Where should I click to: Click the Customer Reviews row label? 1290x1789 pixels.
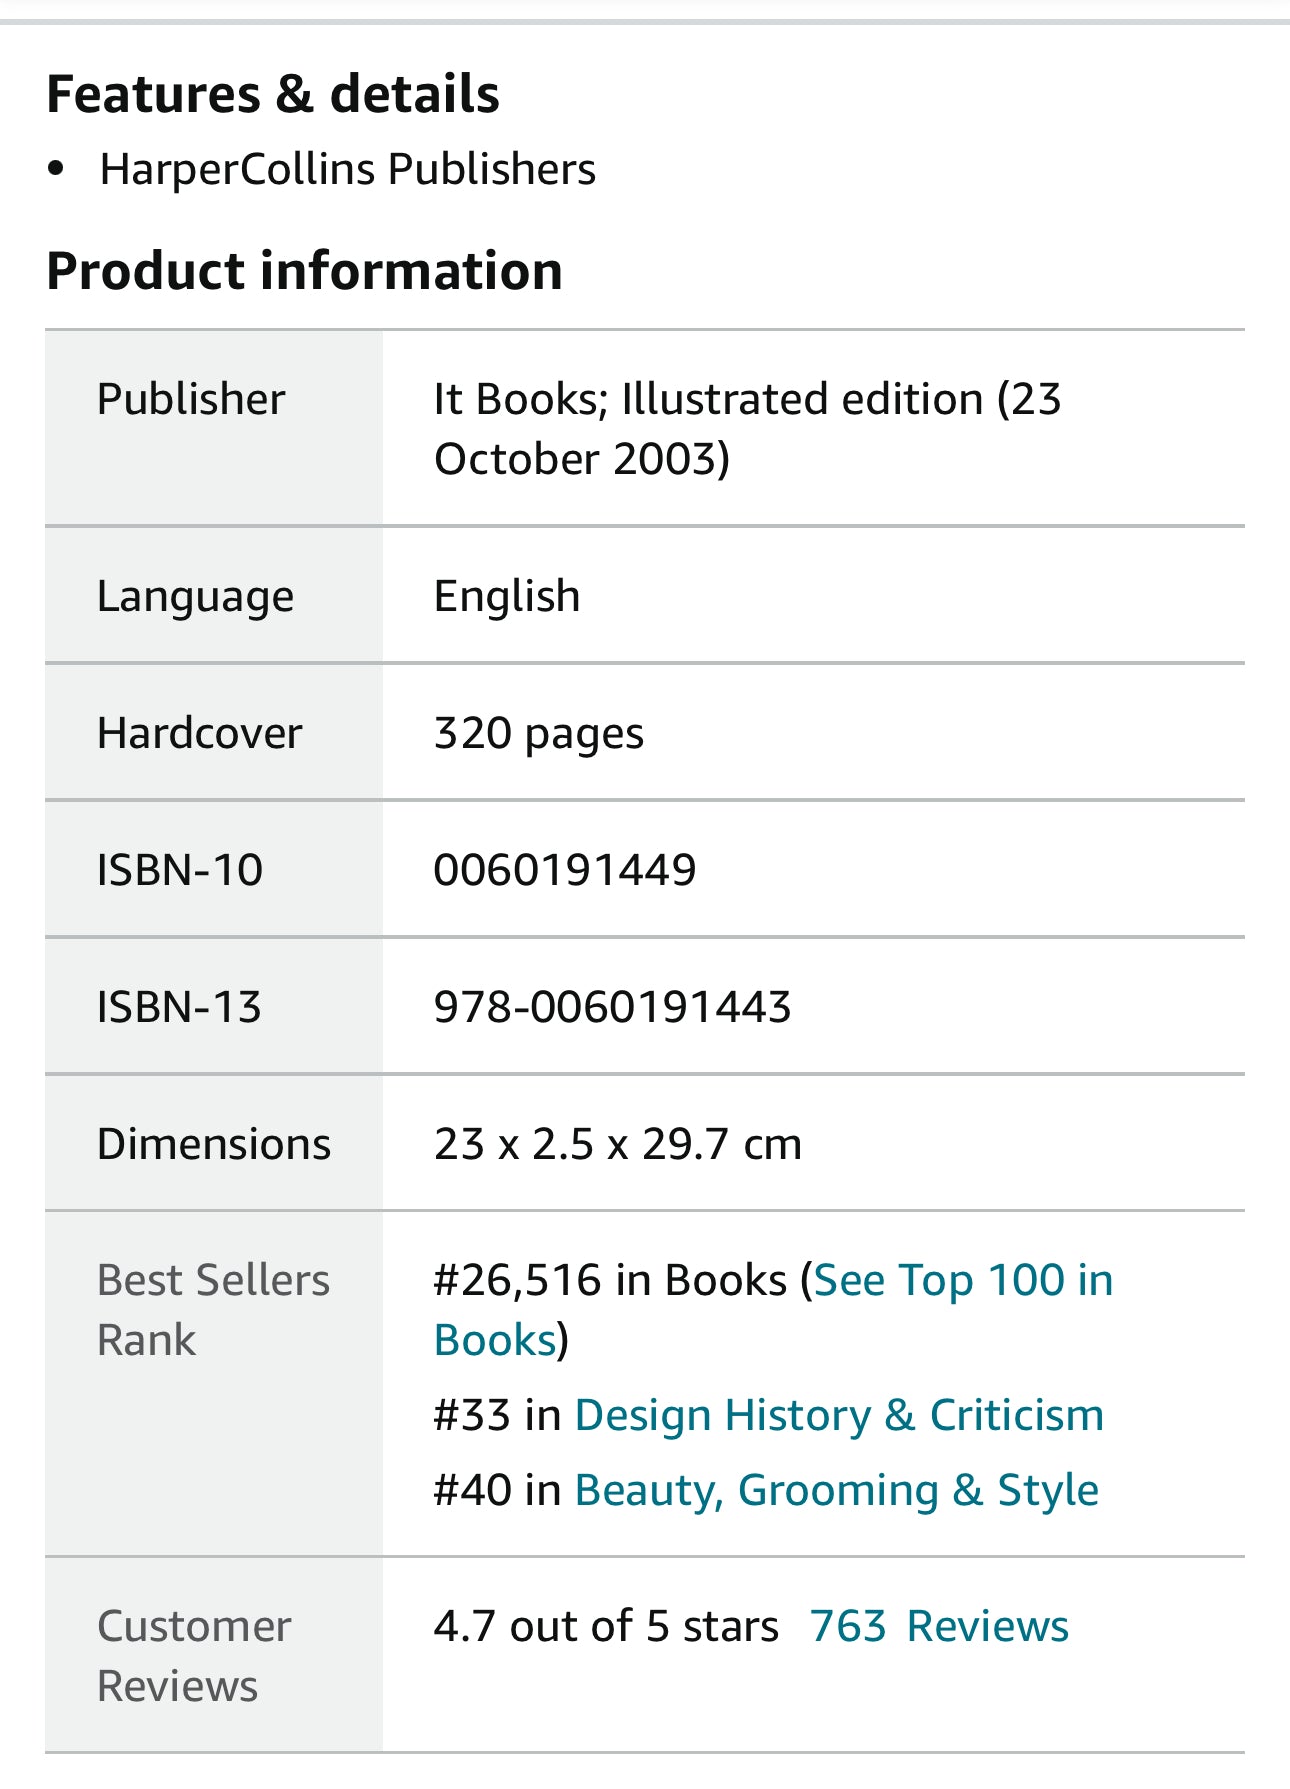(194, 1656)
